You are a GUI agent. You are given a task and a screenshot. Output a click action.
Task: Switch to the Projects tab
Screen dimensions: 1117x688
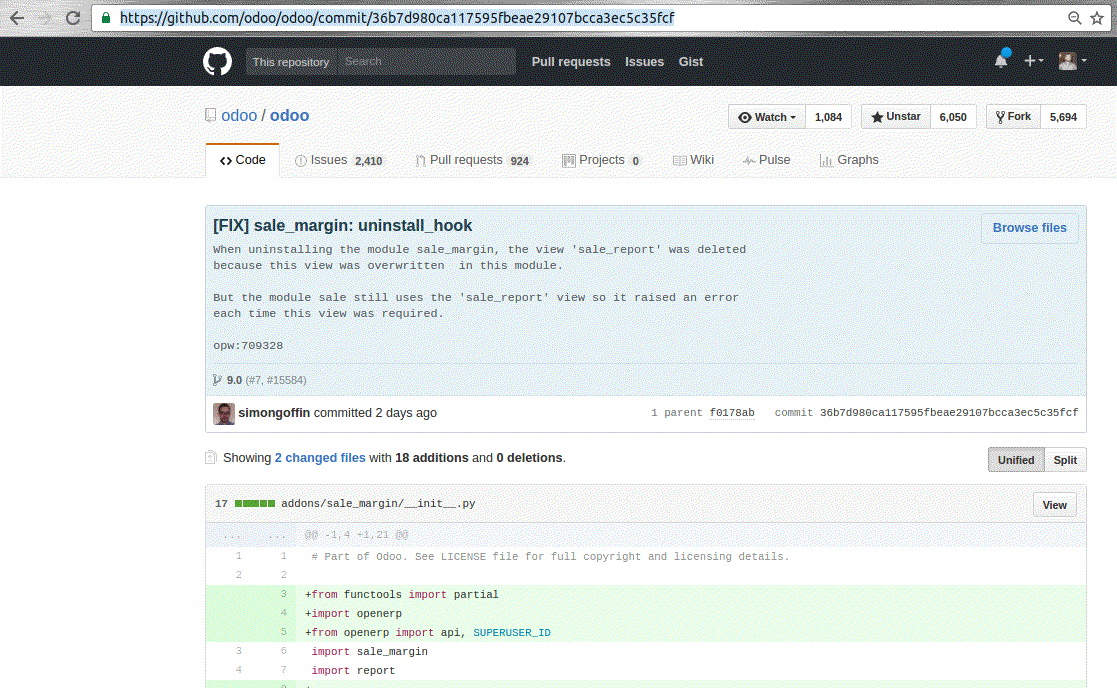(x=601, y=160)
